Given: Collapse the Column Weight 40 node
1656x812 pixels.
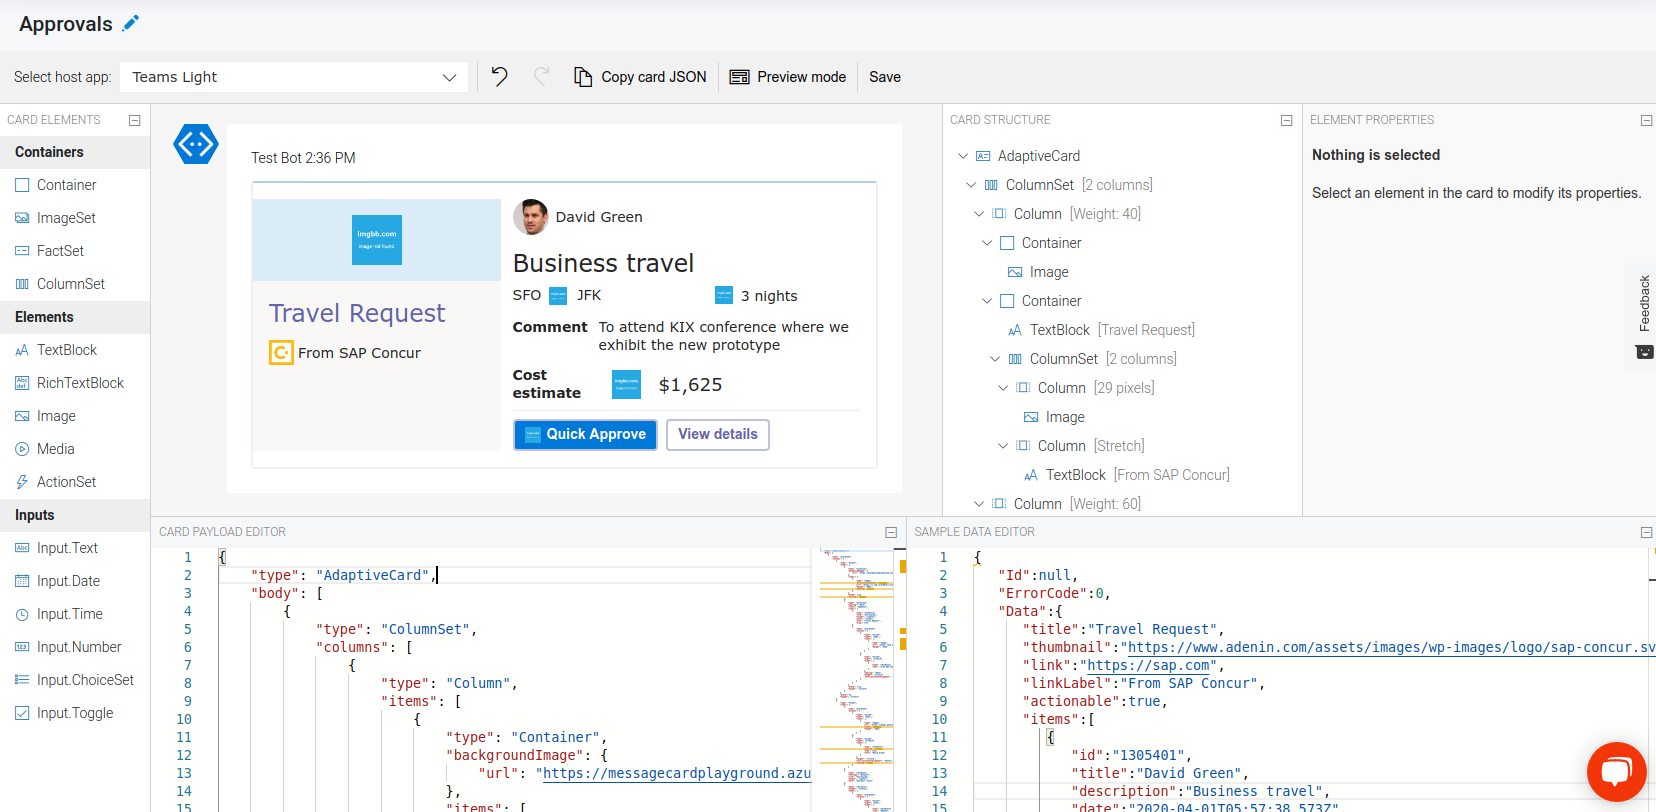Looking at the screenshot, I should [979, 214].
